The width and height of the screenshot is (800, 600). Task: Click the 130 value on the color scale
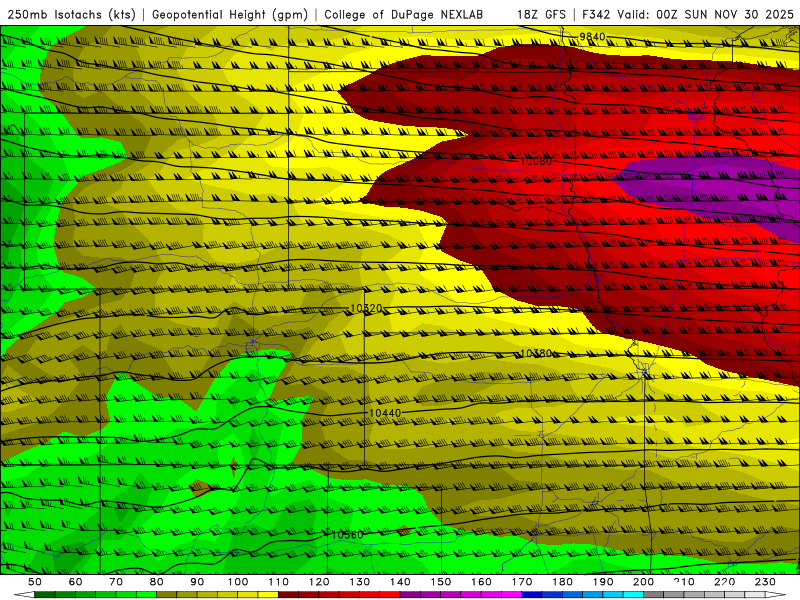(x=360, y=582)
